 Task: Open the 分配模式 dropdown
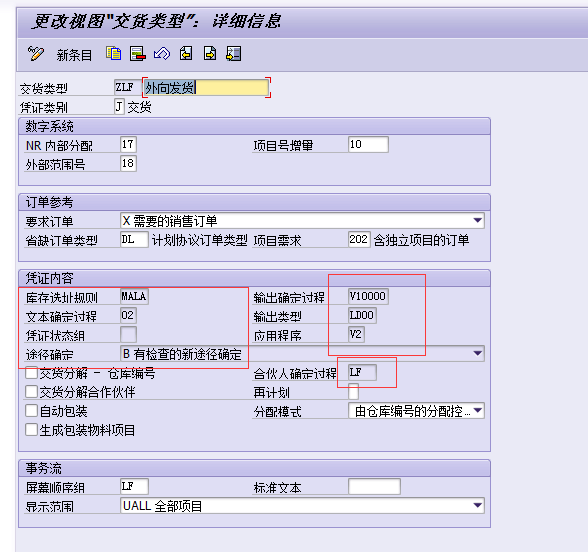pyautogui.click(x=416, y=411)
